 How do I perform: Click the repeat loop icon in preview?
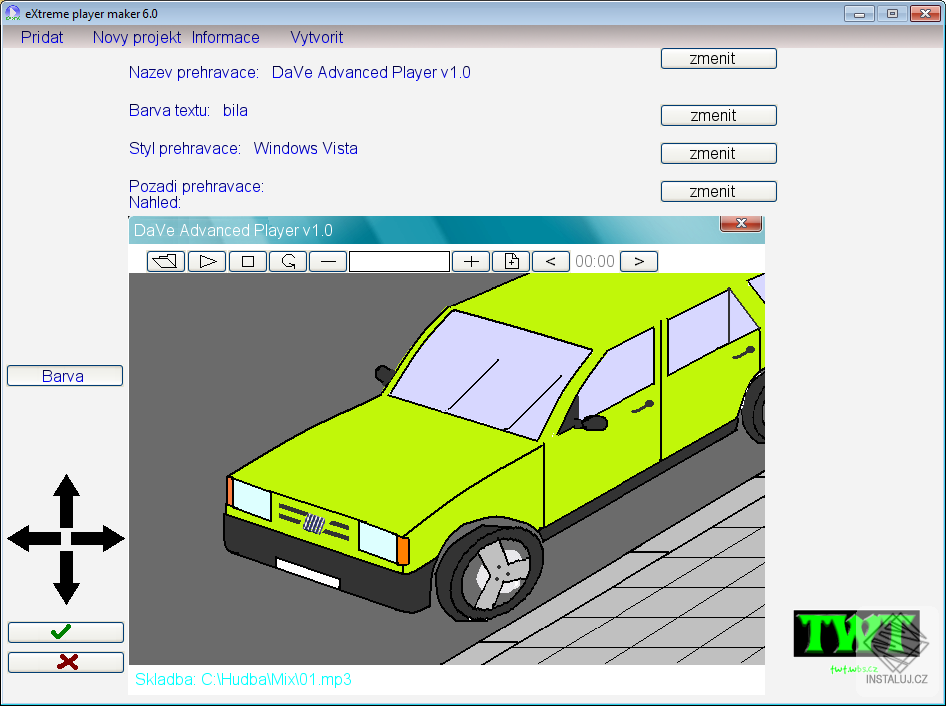(x=288, y=262)
